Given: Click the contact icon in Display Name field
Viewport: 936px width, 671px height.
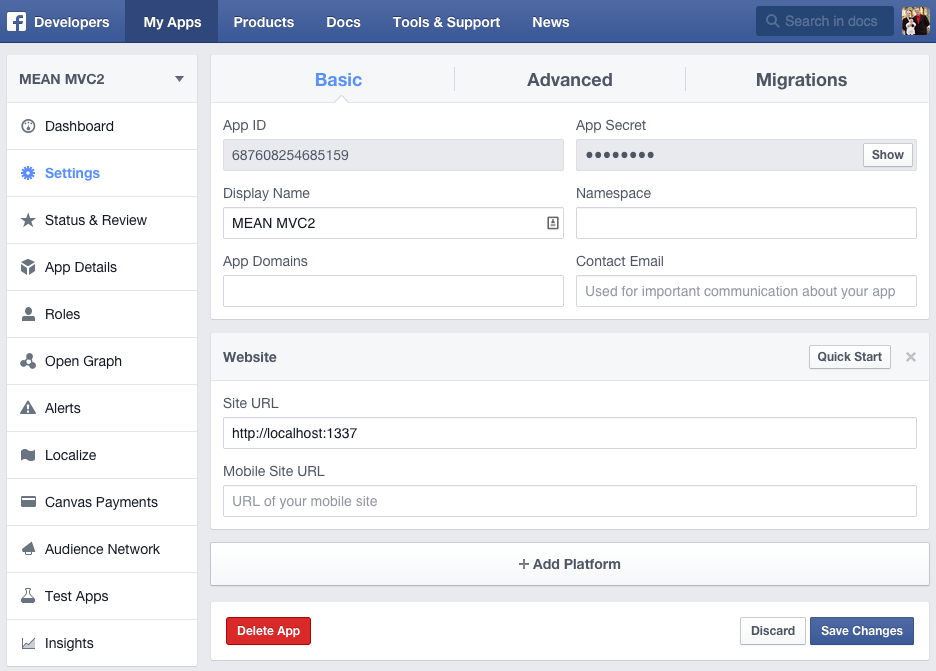Looking at the screenshot, I should pyautogui.click(x=553, y=223).
